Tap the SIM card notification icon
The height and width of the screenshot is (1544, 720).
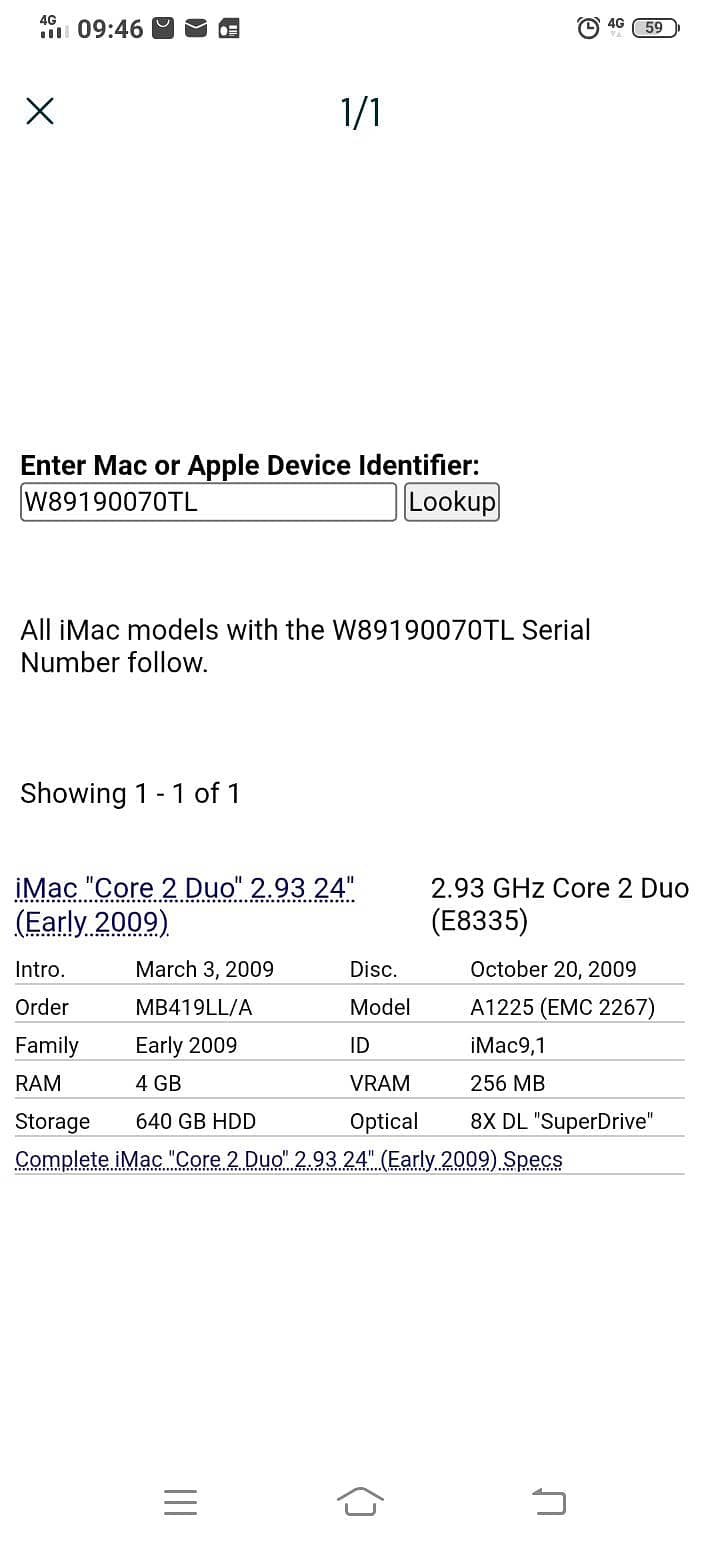[228, 29]
